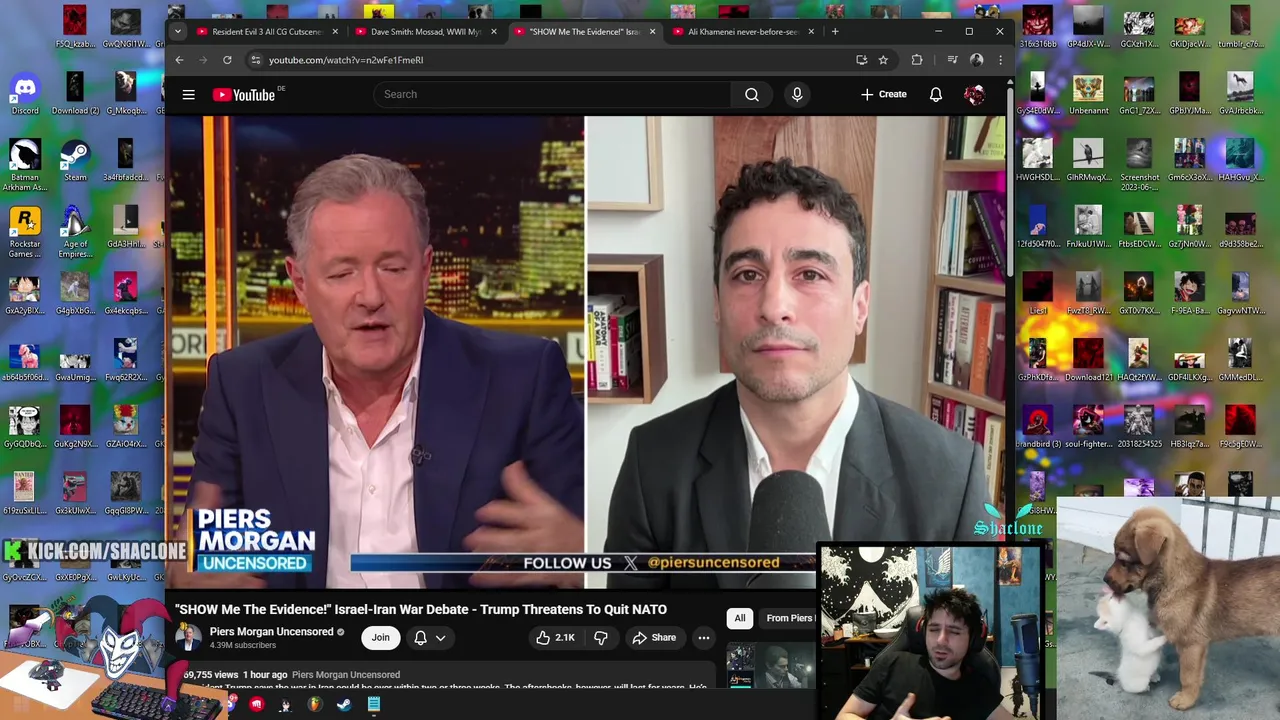Screen dimensions: 1280x720
Task: Focus the YouTube search field
Action: pyautogui.click(x=553, y=95)
